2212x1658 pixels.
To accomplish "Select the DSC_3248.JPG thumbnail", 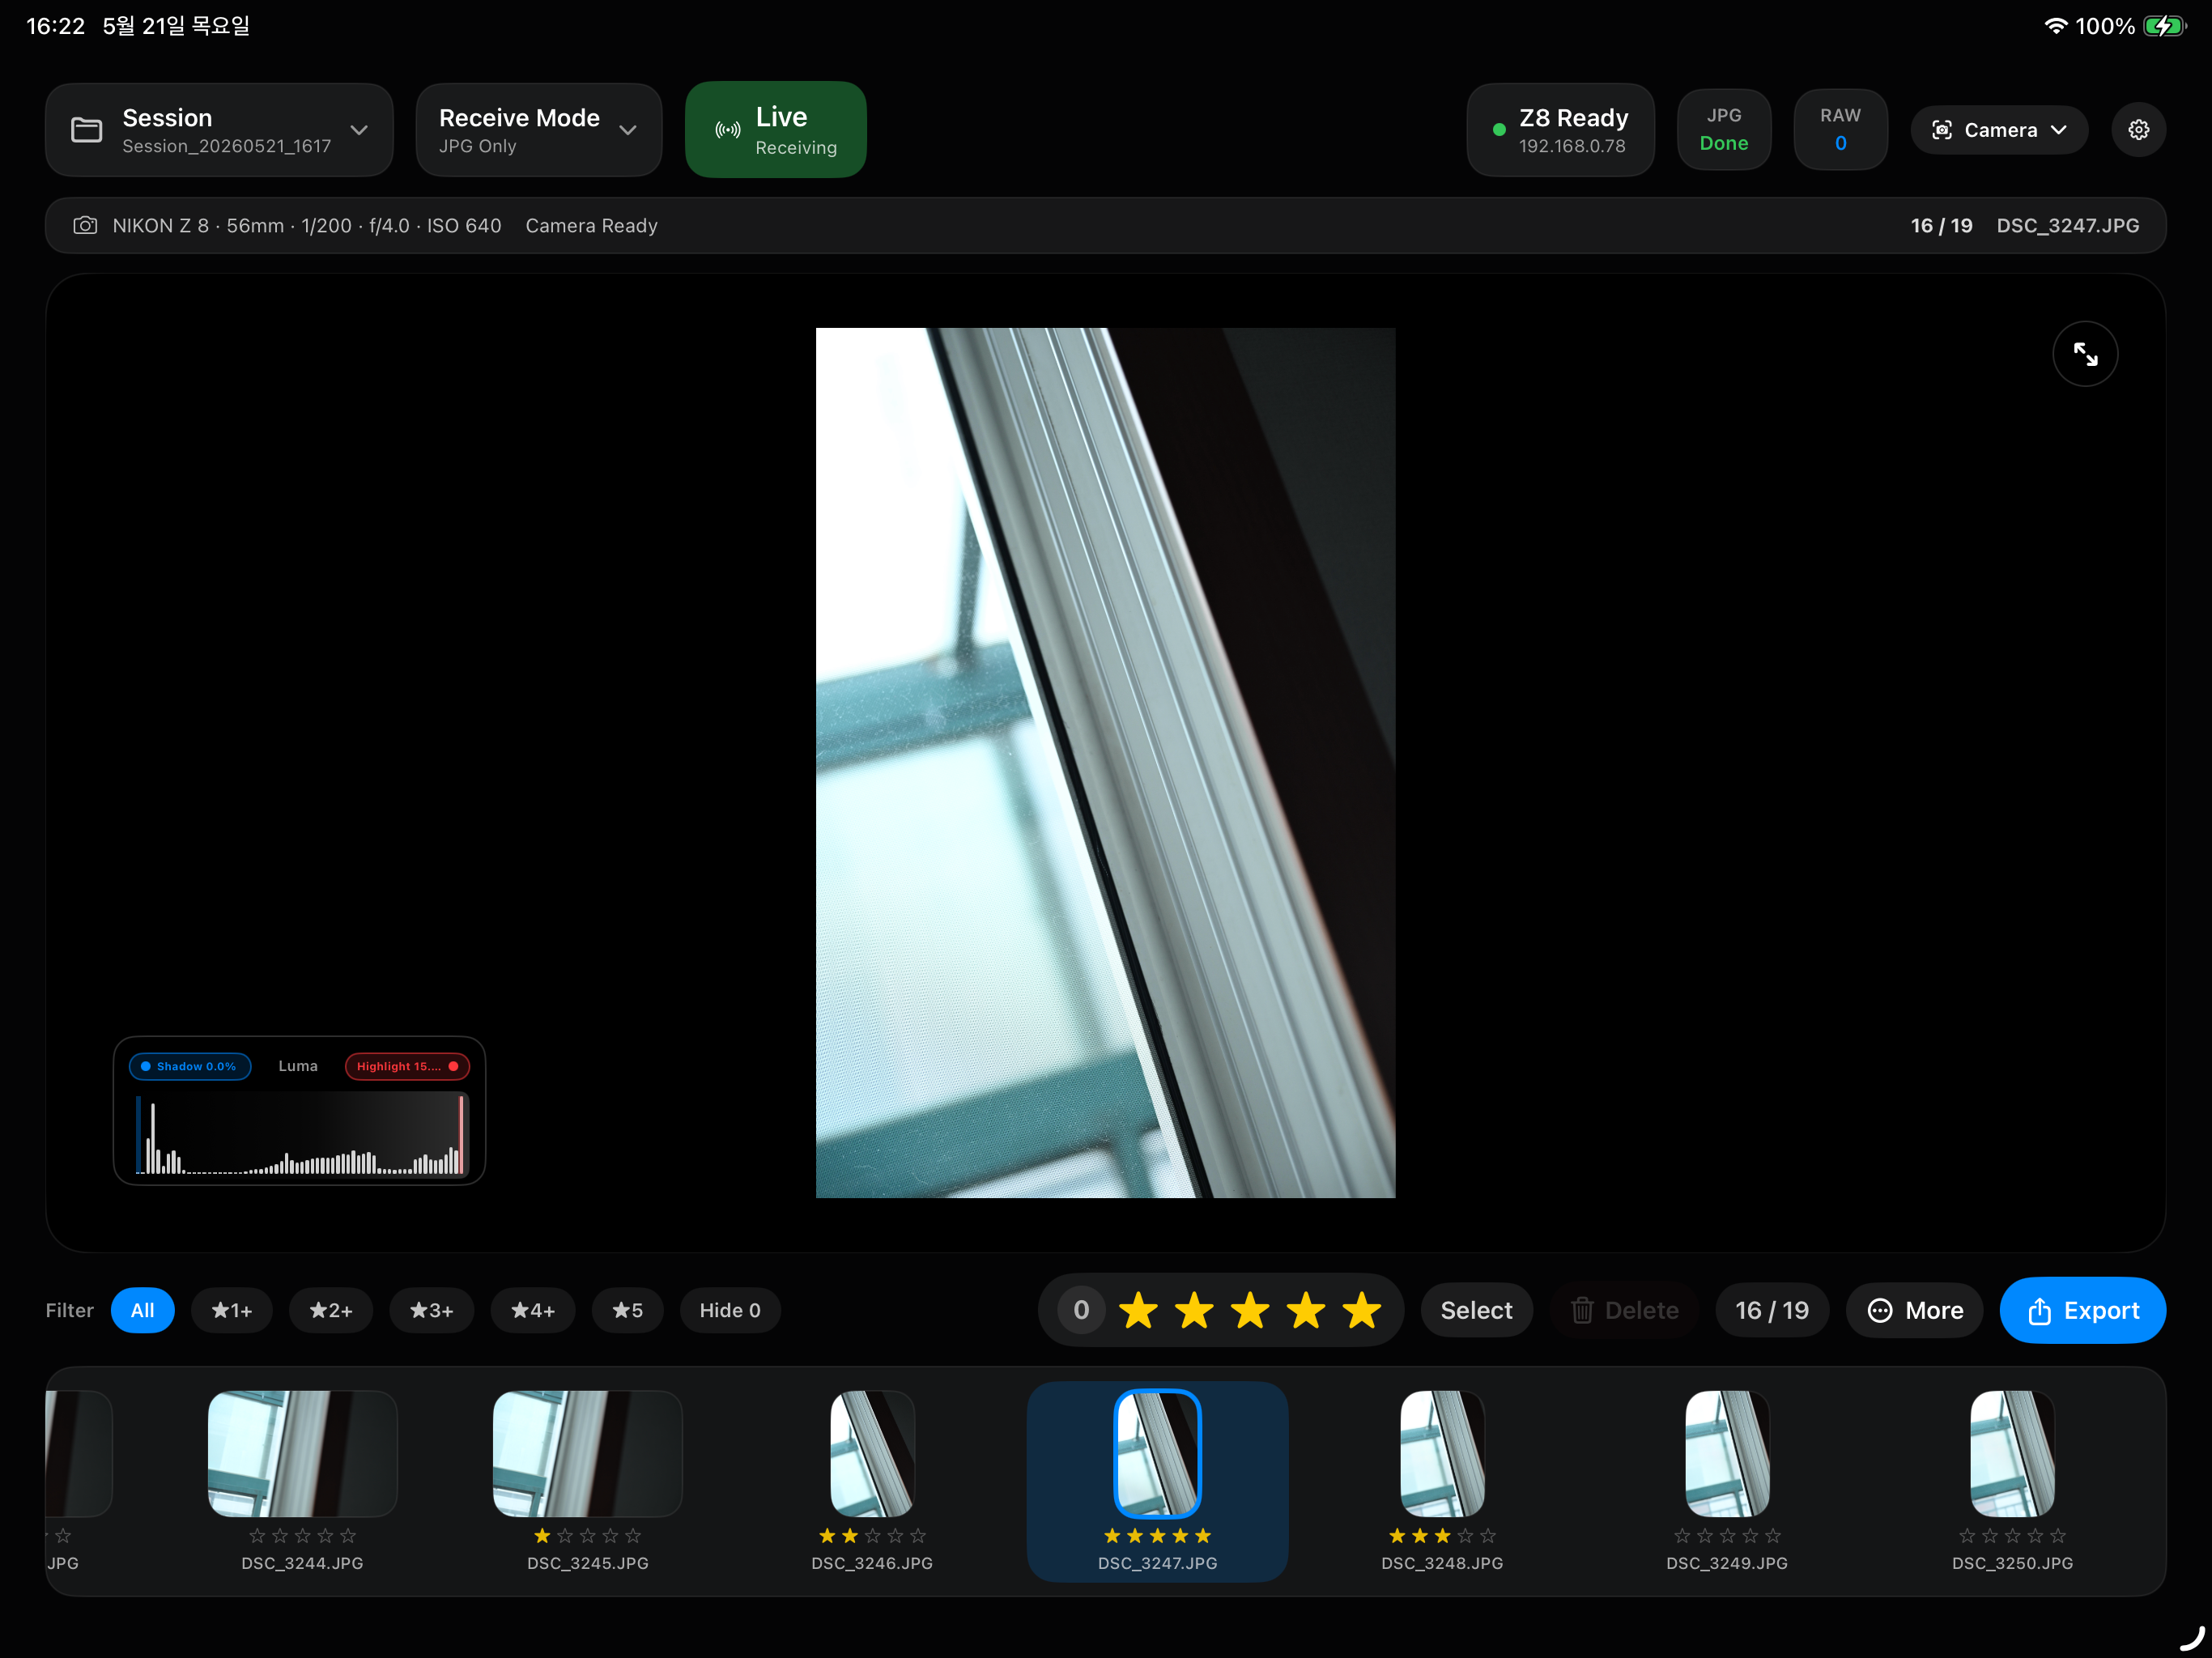I will tap(1442, 1453).
